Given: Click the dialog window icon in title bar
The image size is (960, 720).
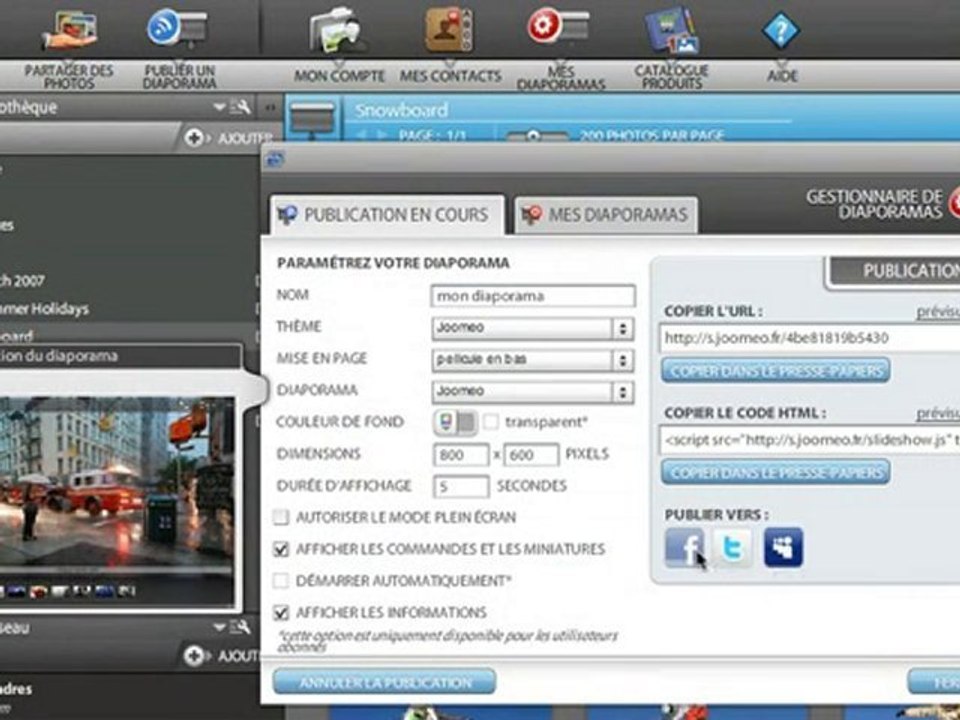Looking at the screenshot, I should [x=276, y=160].
